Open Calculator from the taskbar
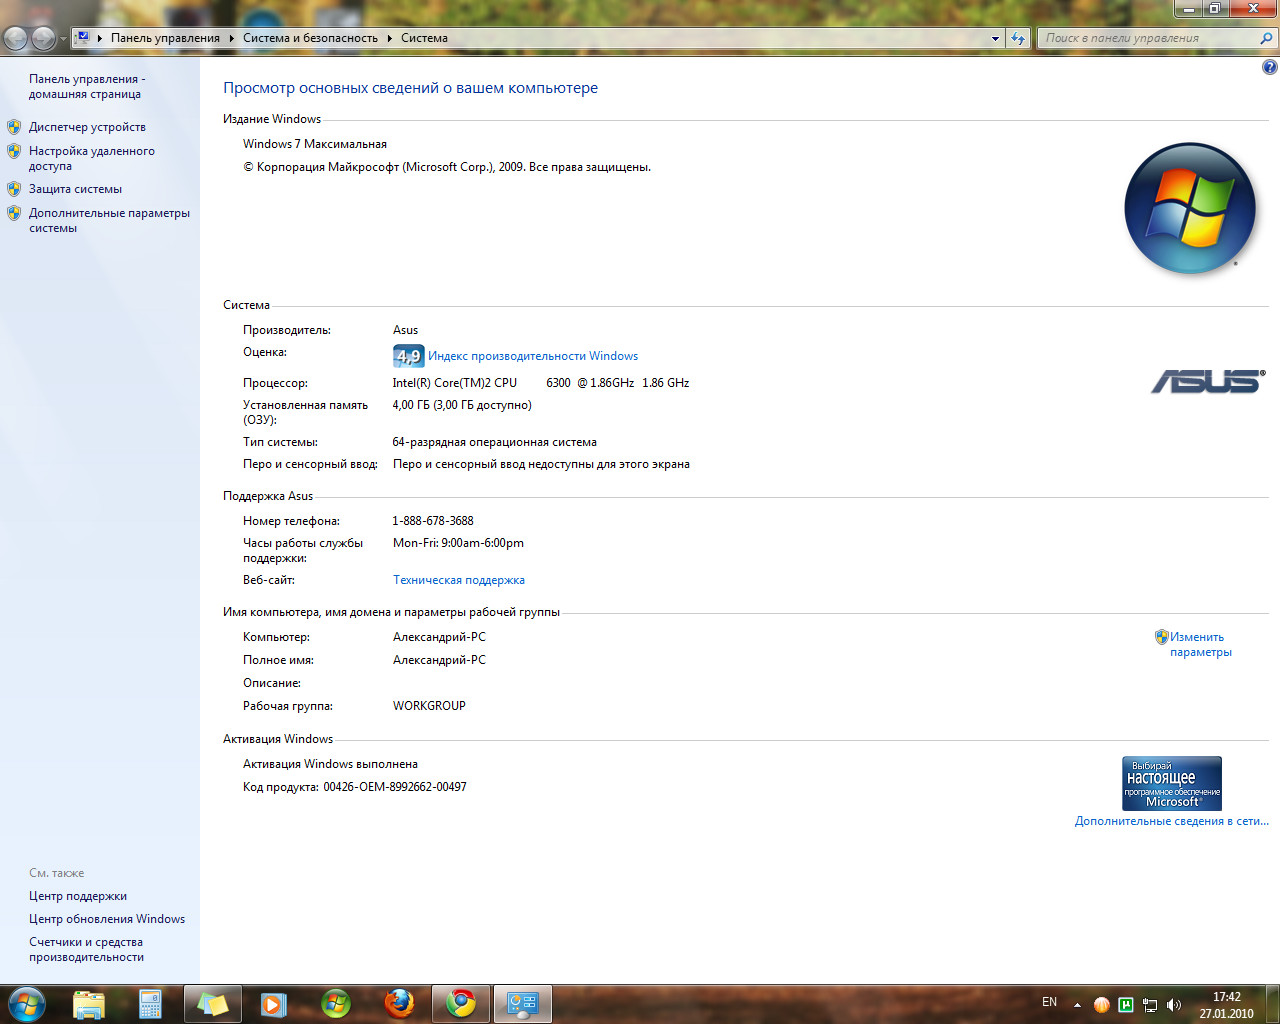This screenshot has width=1280, height=1024. pos(150,1004)
